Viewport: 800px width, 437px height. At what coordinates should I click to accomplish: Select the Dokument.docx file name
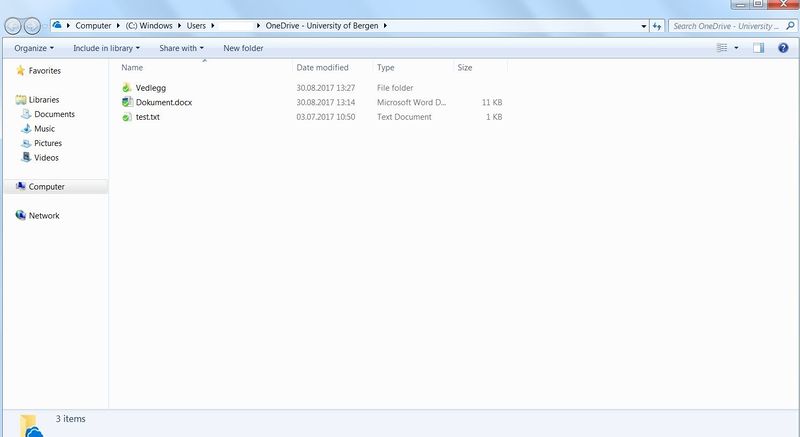(x=164, y=102)
